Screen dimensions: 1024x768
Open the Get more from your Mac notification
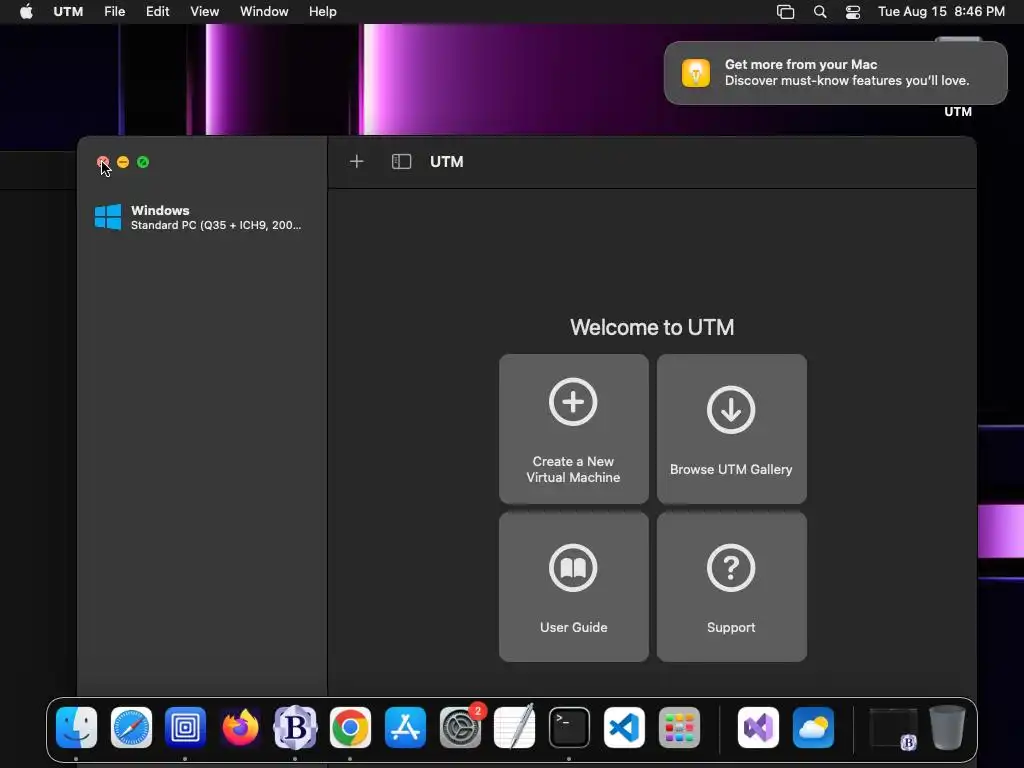point(835,72)
